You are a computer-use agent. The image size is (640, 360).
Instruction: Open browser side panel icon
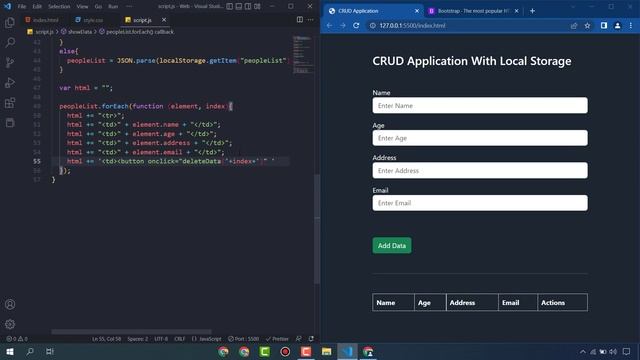point(604,25)
